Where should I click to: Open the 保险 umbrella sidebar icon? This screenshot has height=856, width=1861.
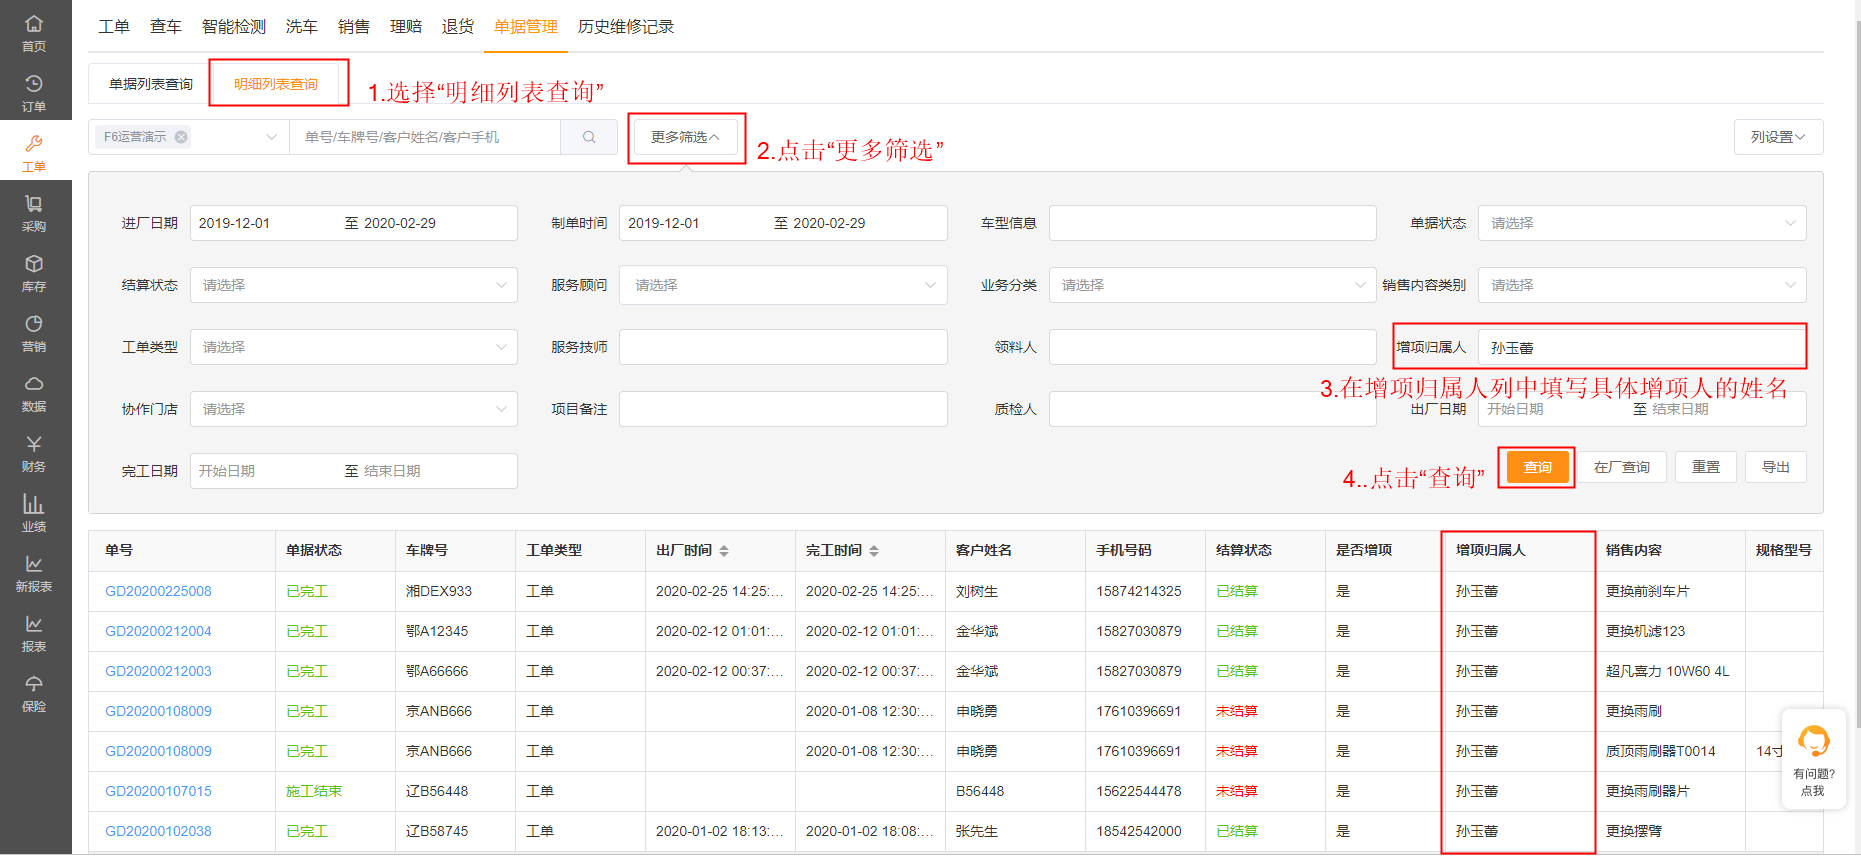(x=34, y=692)
